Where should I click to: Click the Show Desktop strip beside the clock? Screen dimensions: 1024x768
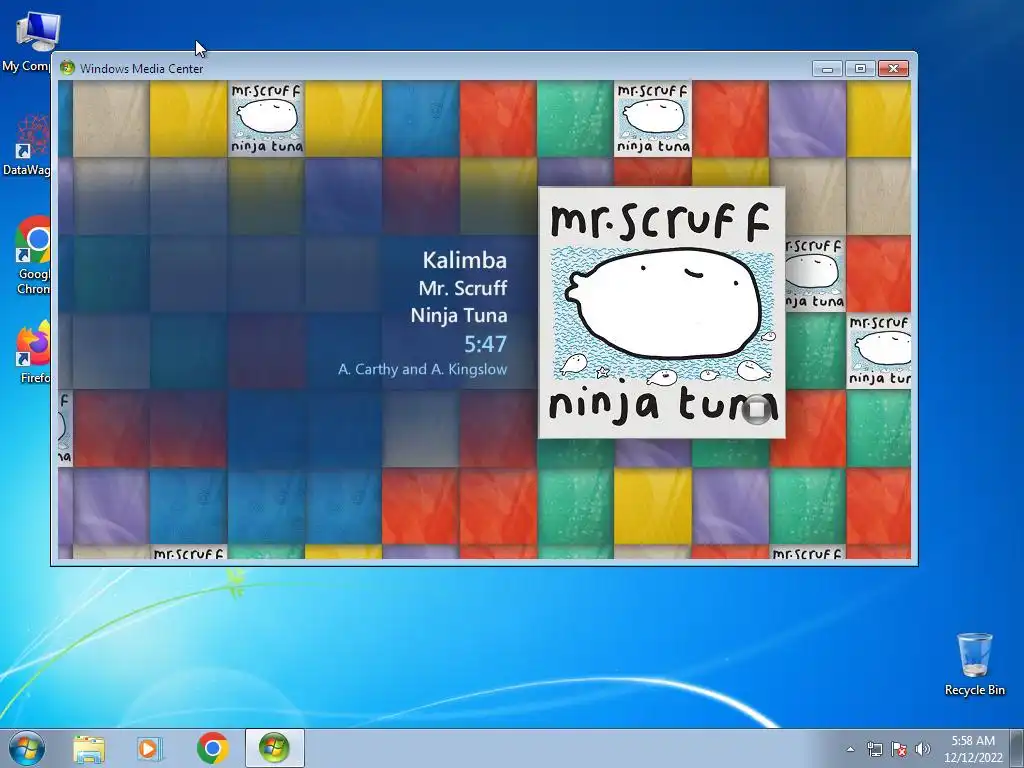(1017, 749)
